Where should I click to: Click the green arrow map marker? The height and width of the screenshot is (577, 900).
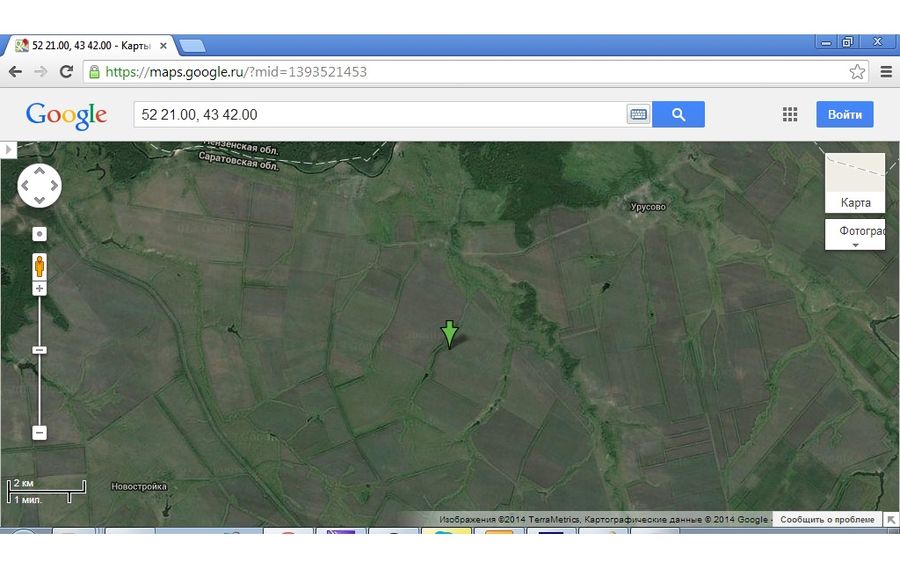(450, 334)
